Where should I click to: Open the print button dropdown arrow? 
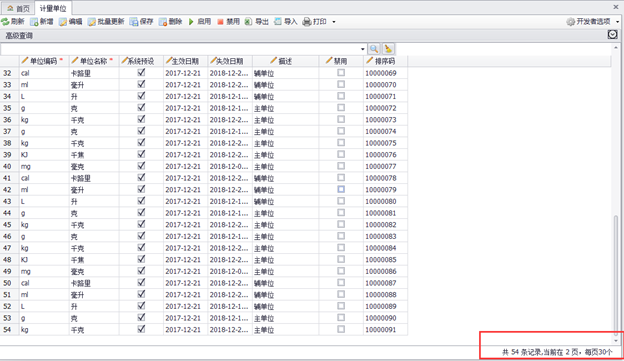333,22
